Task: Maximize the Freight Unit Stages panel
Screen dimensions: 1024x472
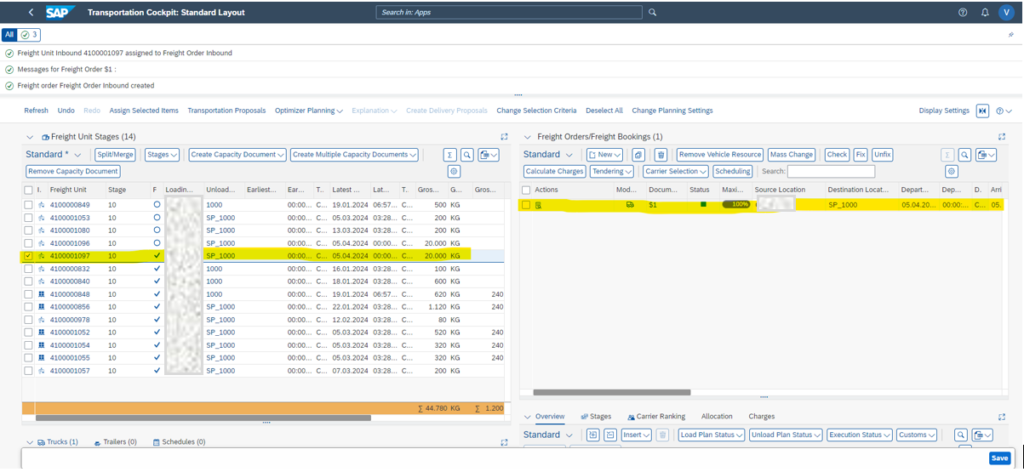Action: tap(504, 136)
